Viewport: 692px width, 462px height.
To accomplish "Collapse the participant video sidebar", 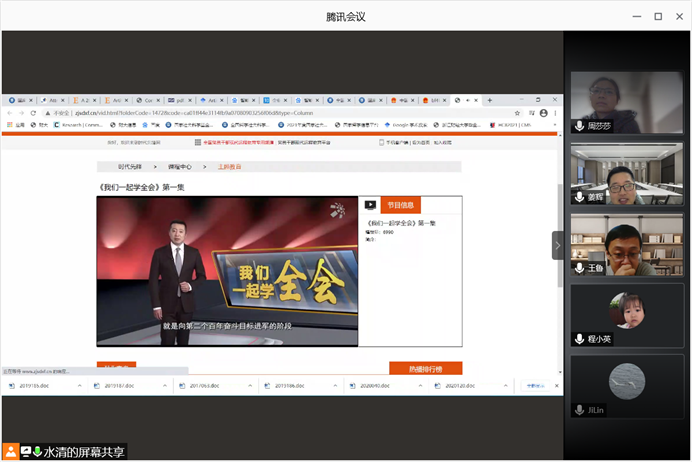I will click(558, 245).
